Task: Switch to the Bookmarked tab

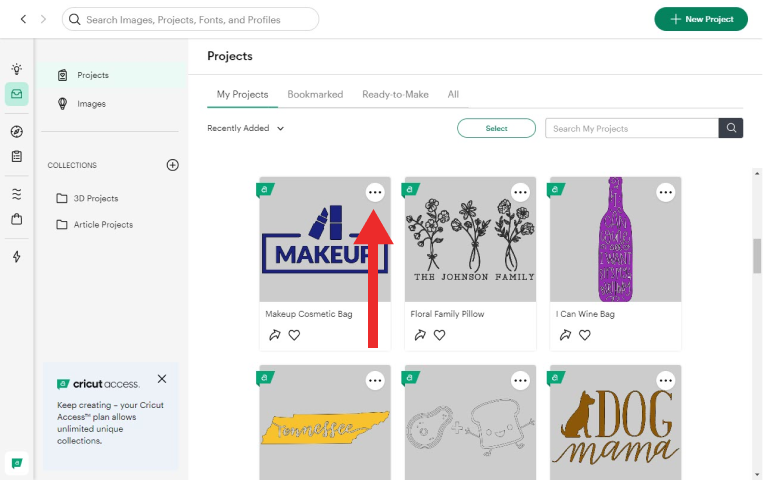Action: pos(315,94)
